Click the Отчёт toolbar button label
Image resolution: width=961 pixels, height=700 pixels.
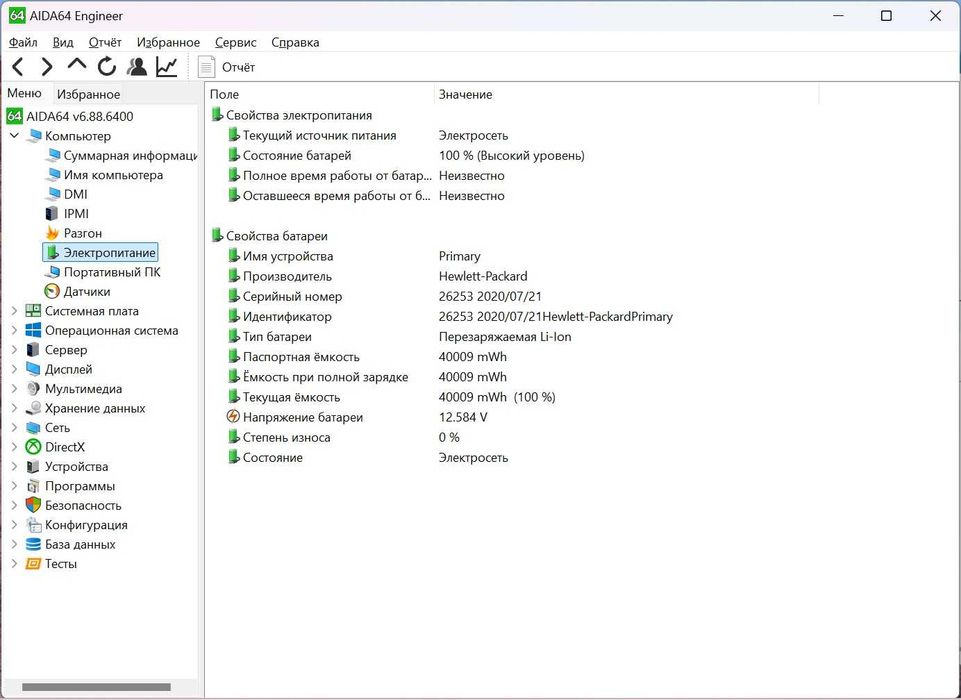pos(238,67)
